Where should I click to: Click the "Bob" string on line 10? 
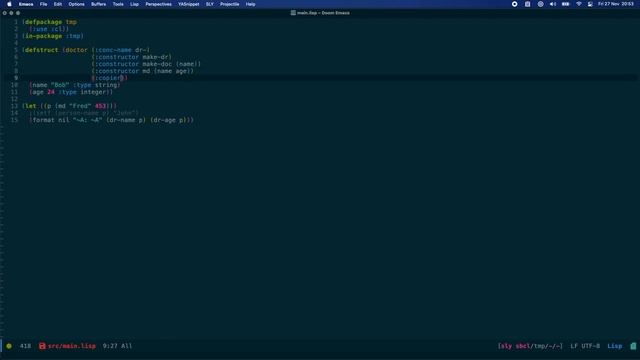60,85
